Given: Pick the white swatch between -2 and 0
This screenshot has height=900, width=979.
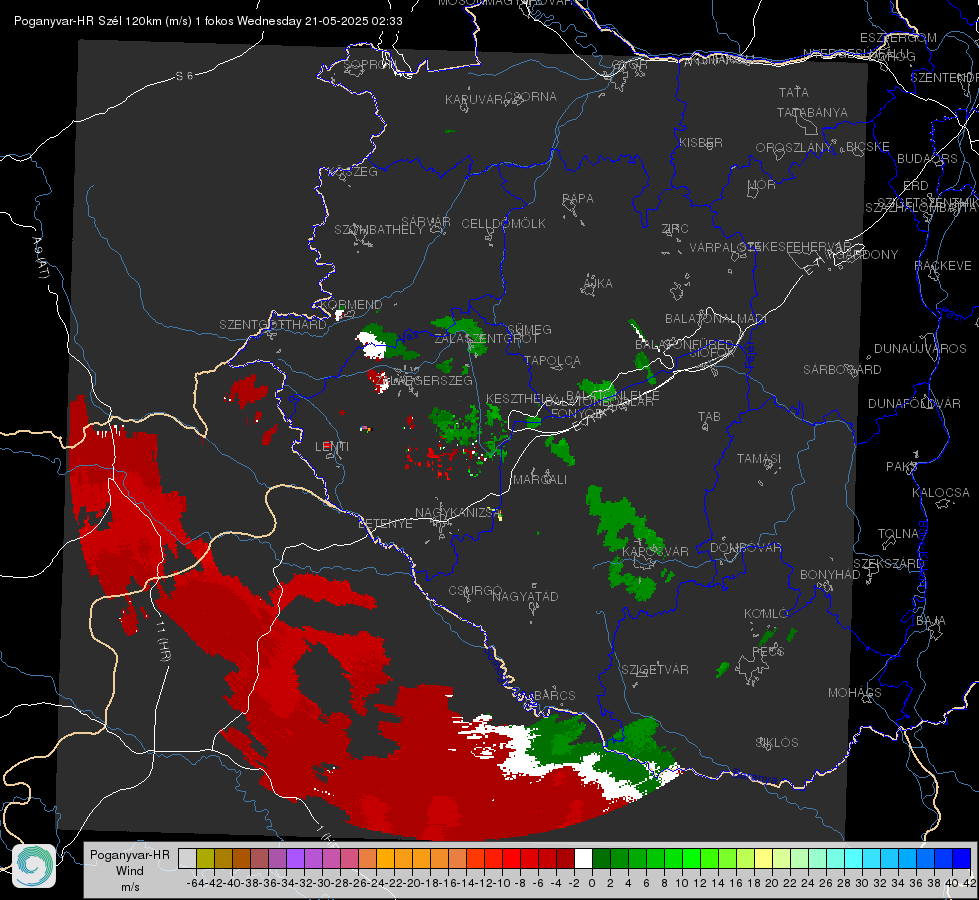Looking at the screenshot, I should click(x=583, y=859).
